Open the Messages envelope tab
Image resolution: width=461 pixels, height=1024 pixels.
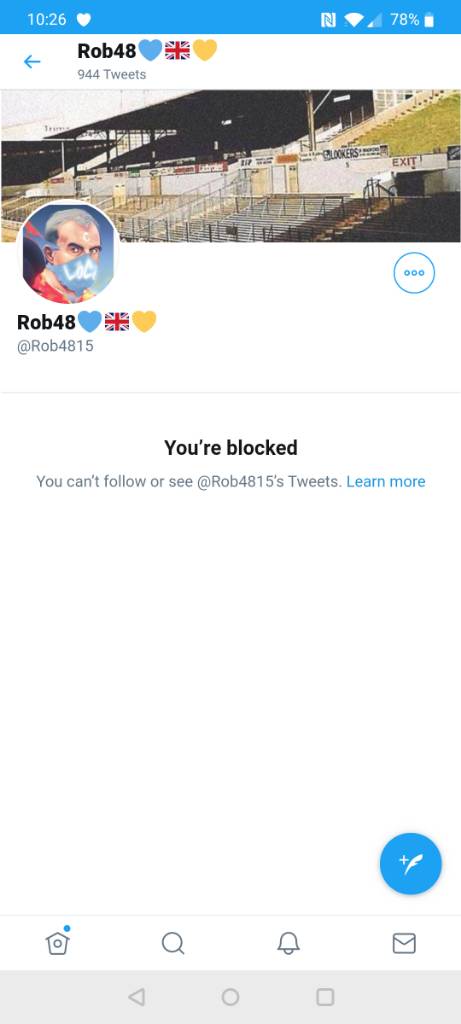tap(404, 943)
